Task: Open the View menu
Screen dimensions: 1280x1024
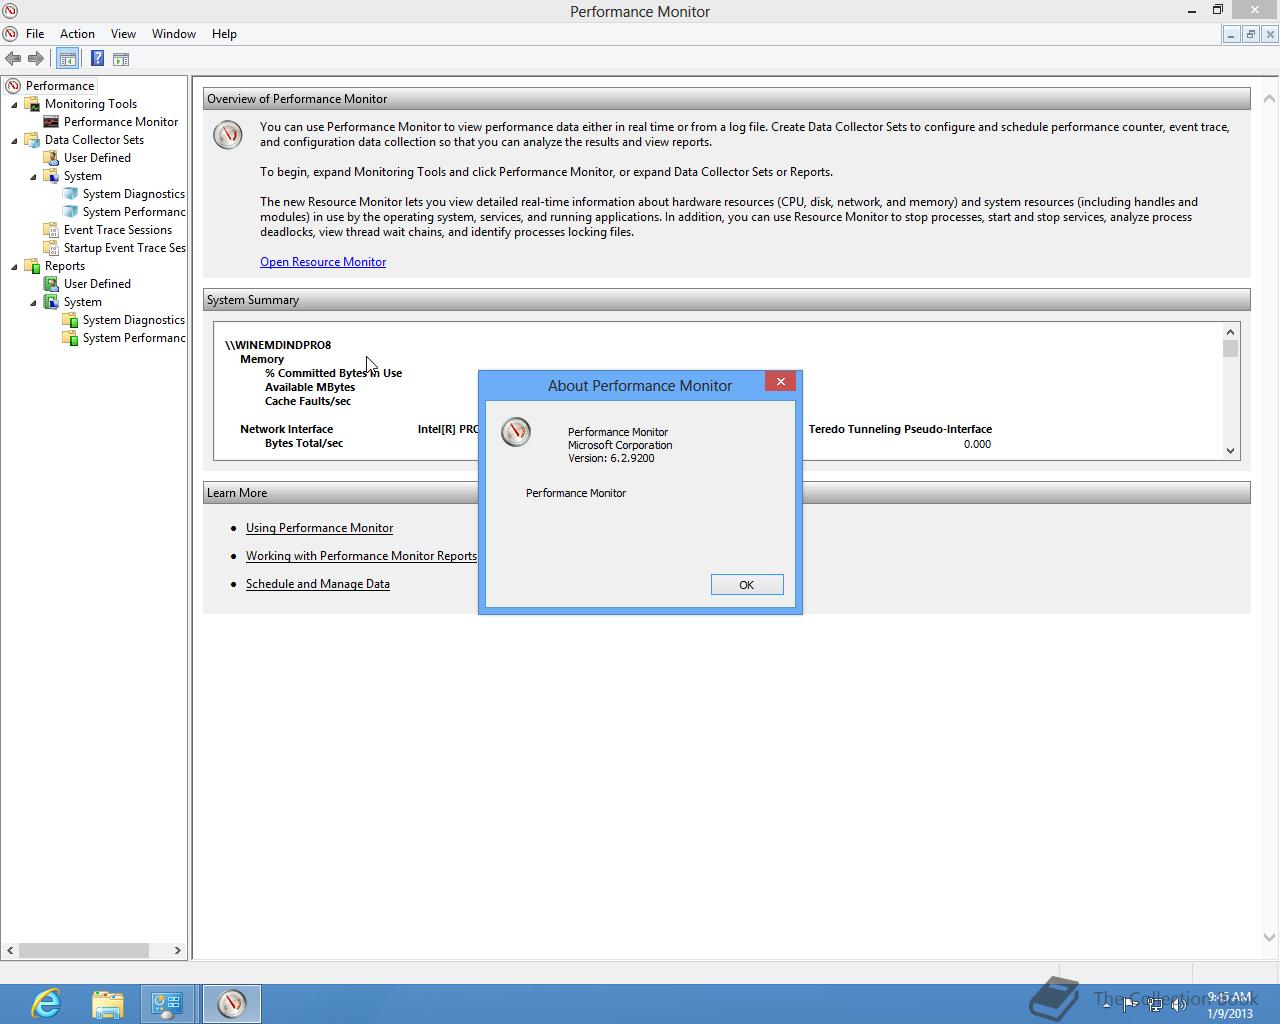Action: [123, 34]
